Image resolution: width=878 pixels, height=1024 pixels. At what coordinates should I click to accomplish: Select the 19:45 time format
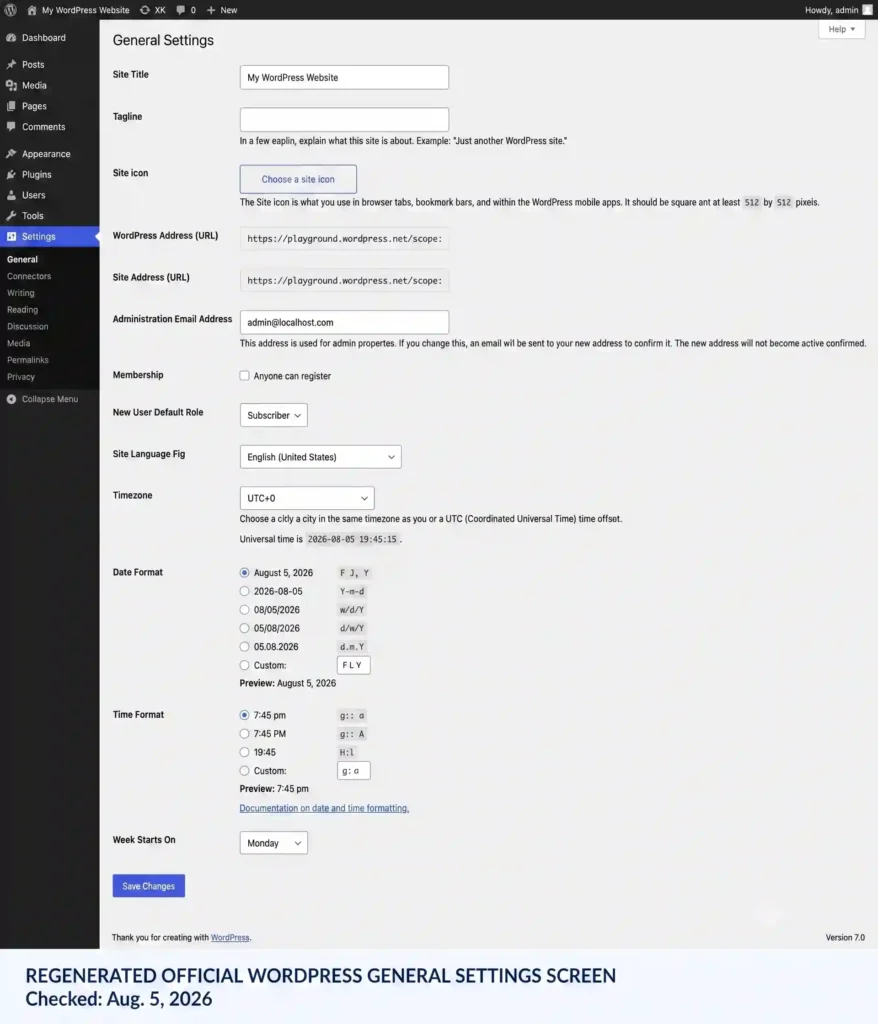[244, 752]
